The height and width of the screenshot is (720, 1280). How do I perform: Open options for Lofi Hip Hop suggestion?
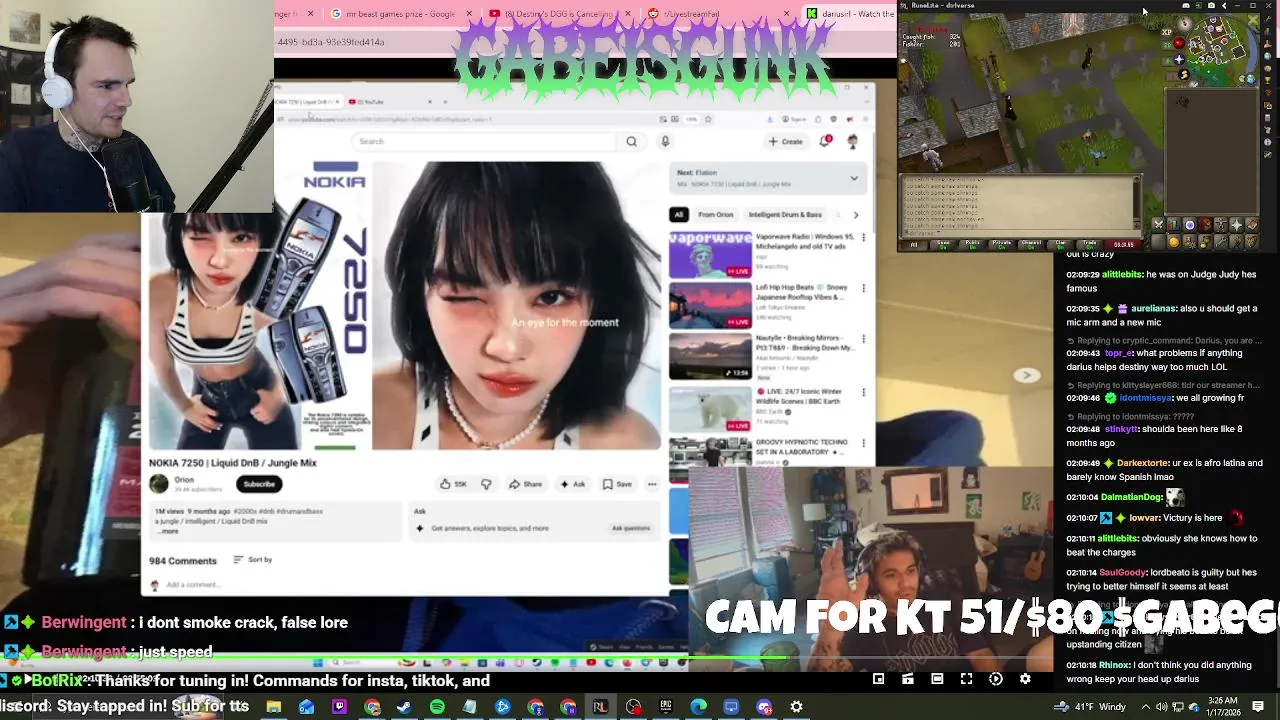[x=864, y=289]
